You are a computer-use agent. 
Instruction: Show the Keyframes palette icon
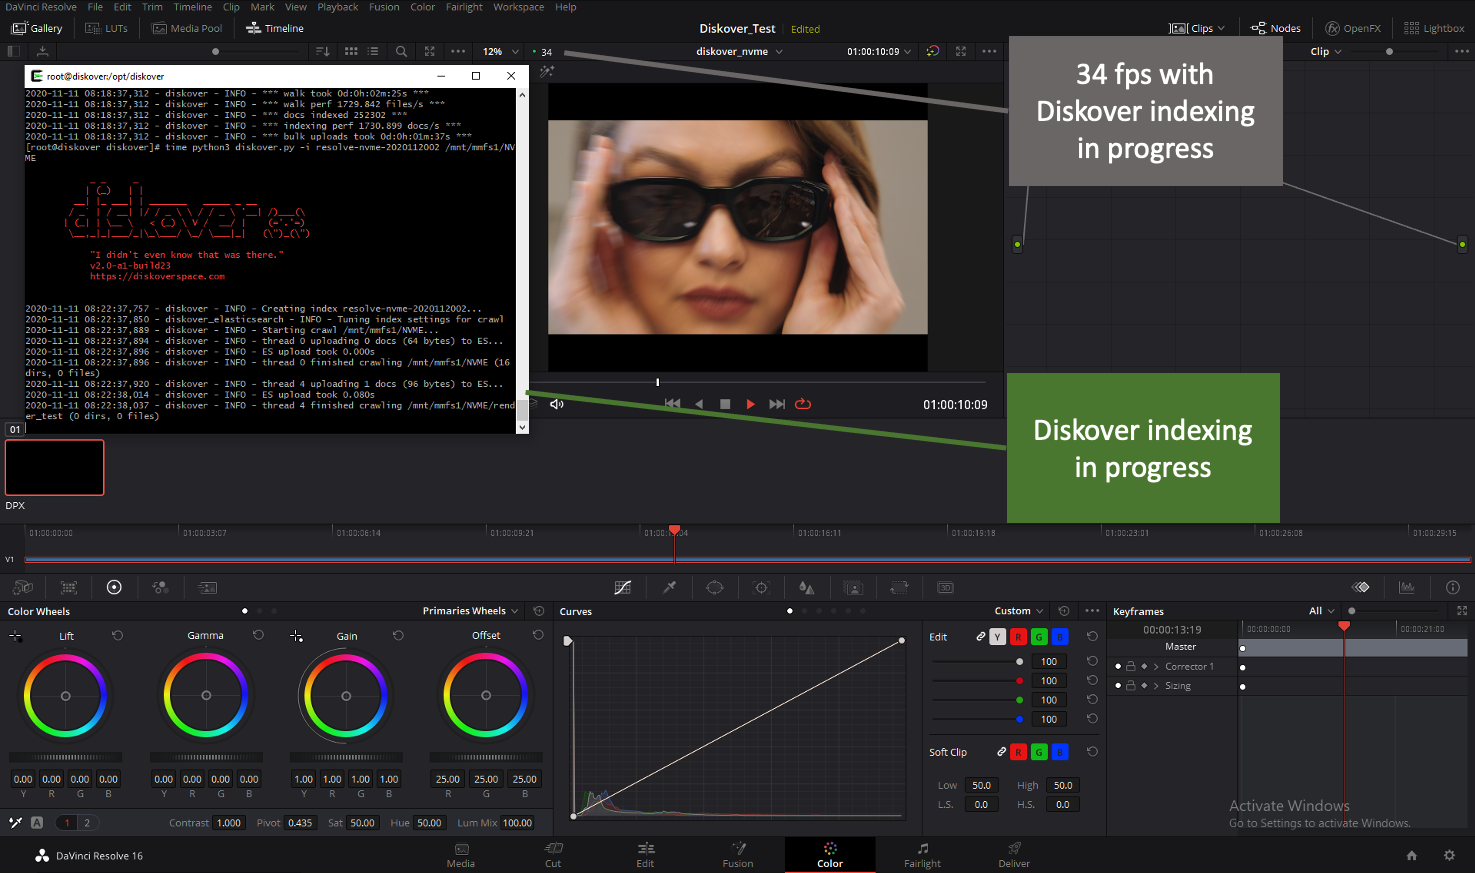click(x=1361, y=588)
